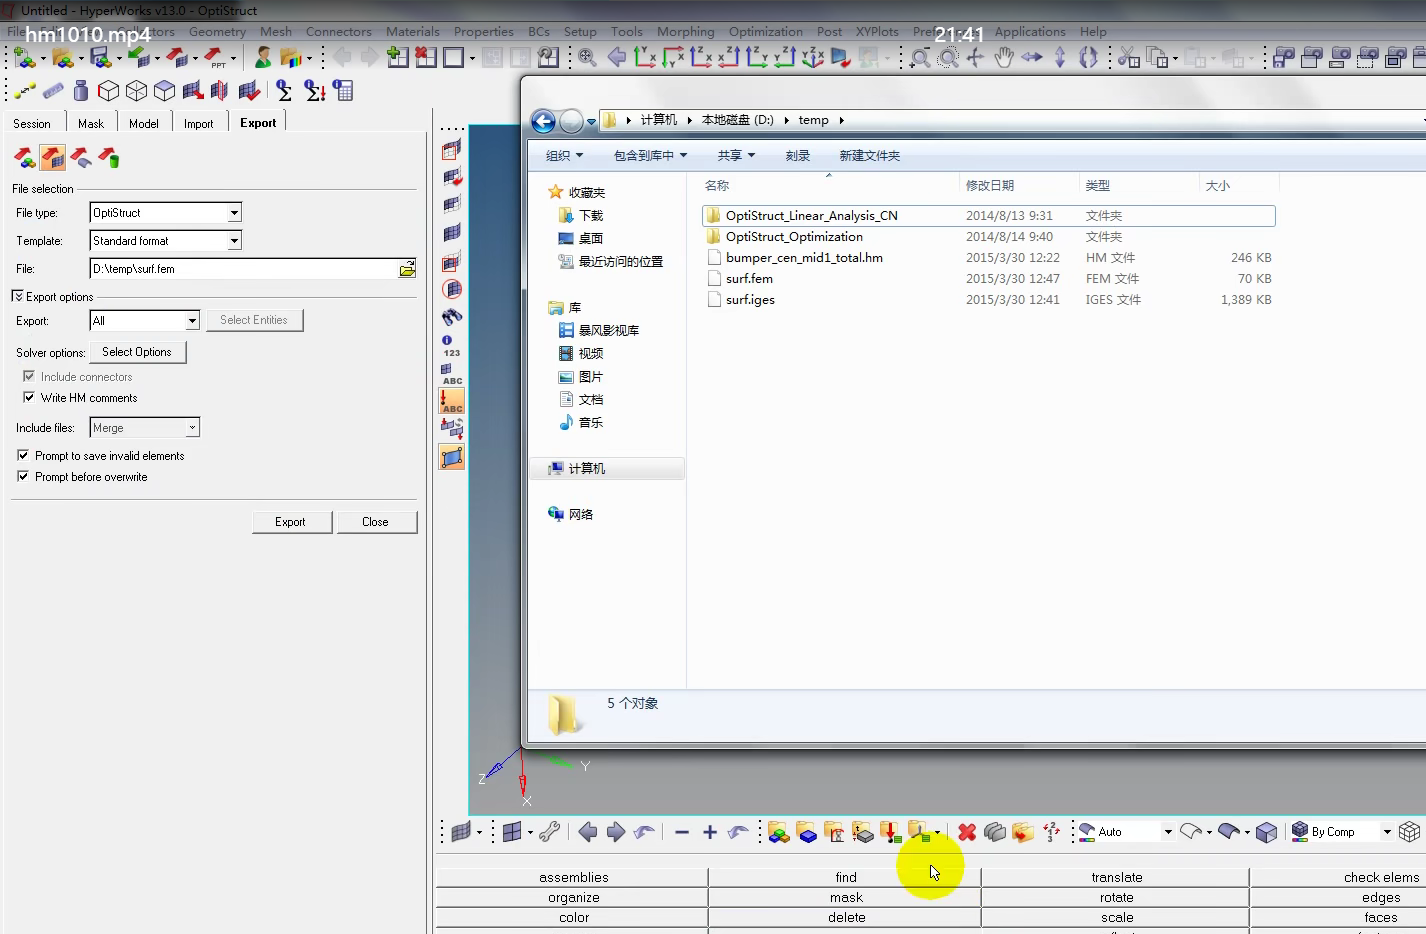Viewport: 1426px width, 934px height.
Task: Expand the Include files Merge dropdown
Action: click(x=190, y=427)
